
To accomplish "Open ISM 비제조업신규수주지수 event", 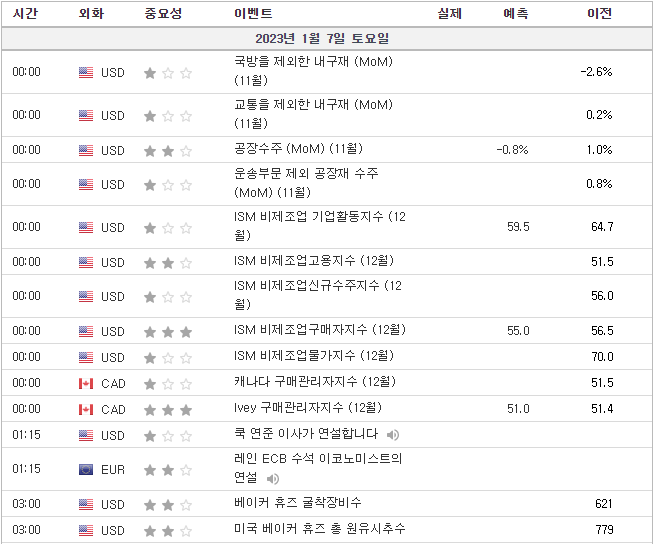I will click(318, 295).
